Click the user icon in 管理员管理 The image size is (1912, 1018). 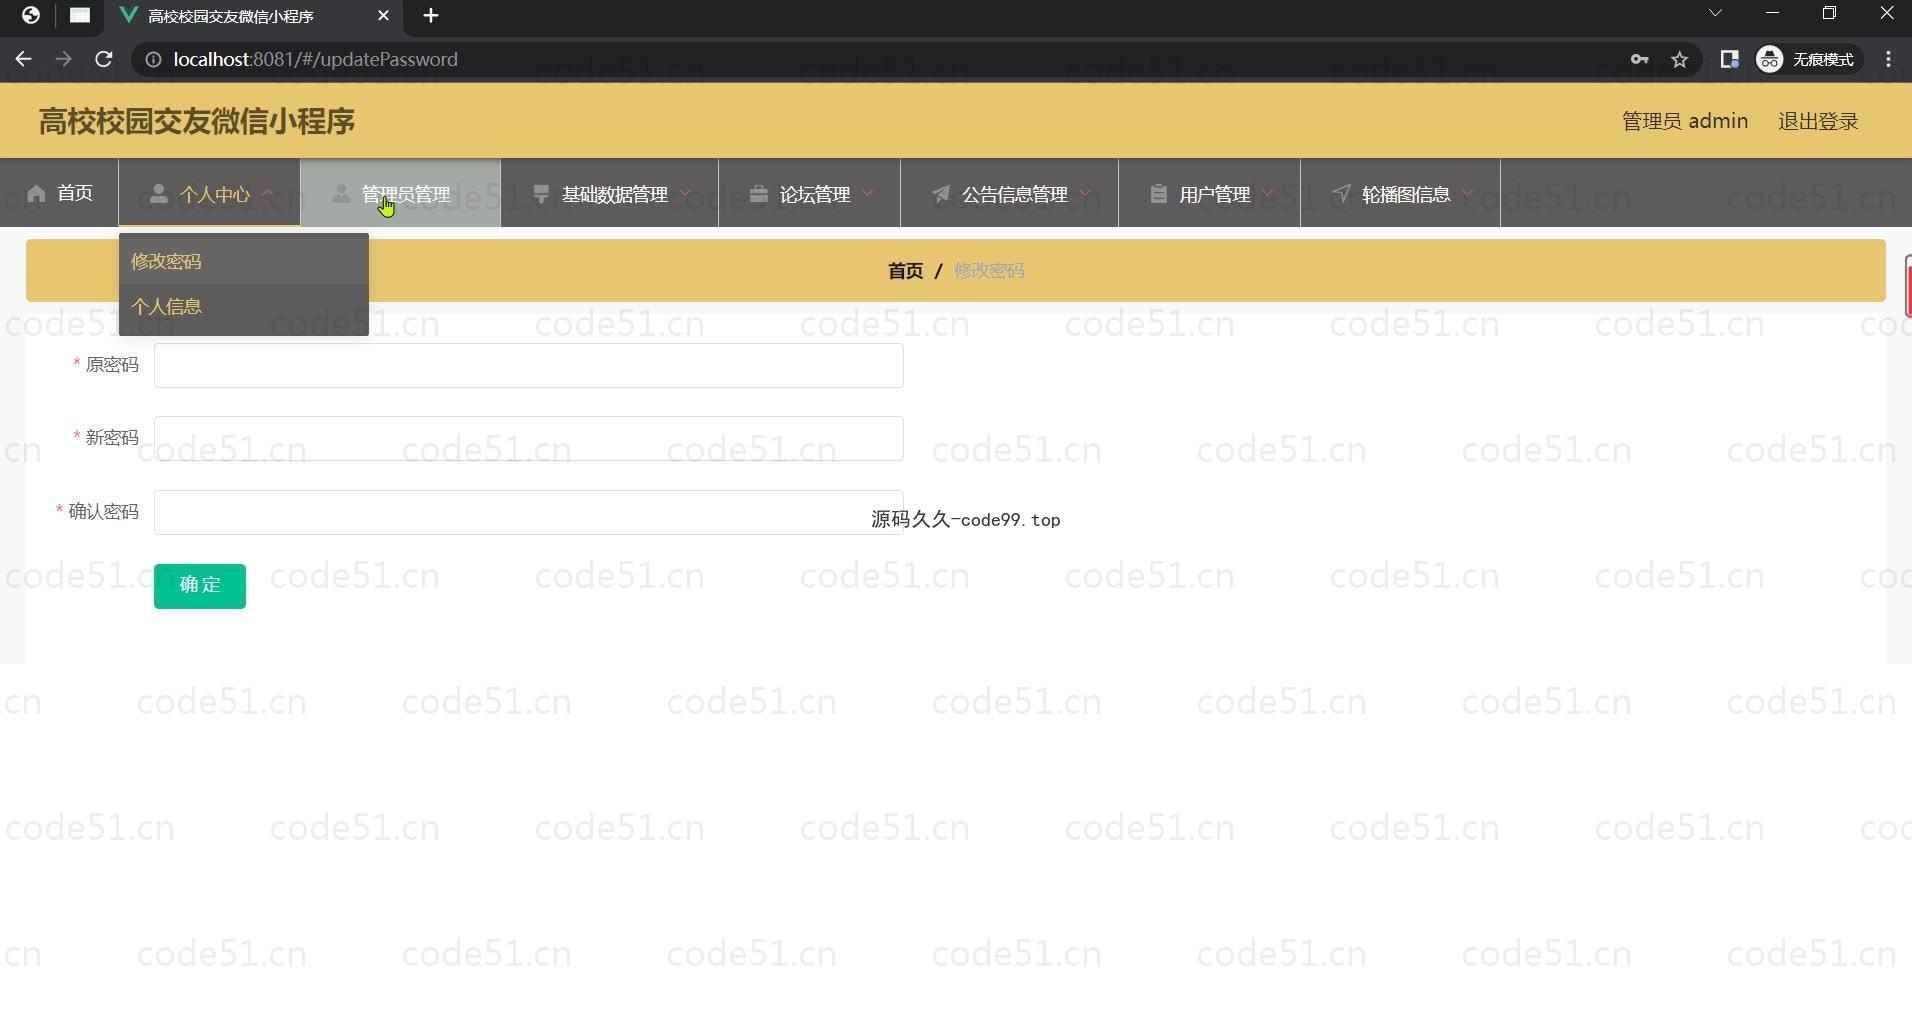click(x=341, y=193)
